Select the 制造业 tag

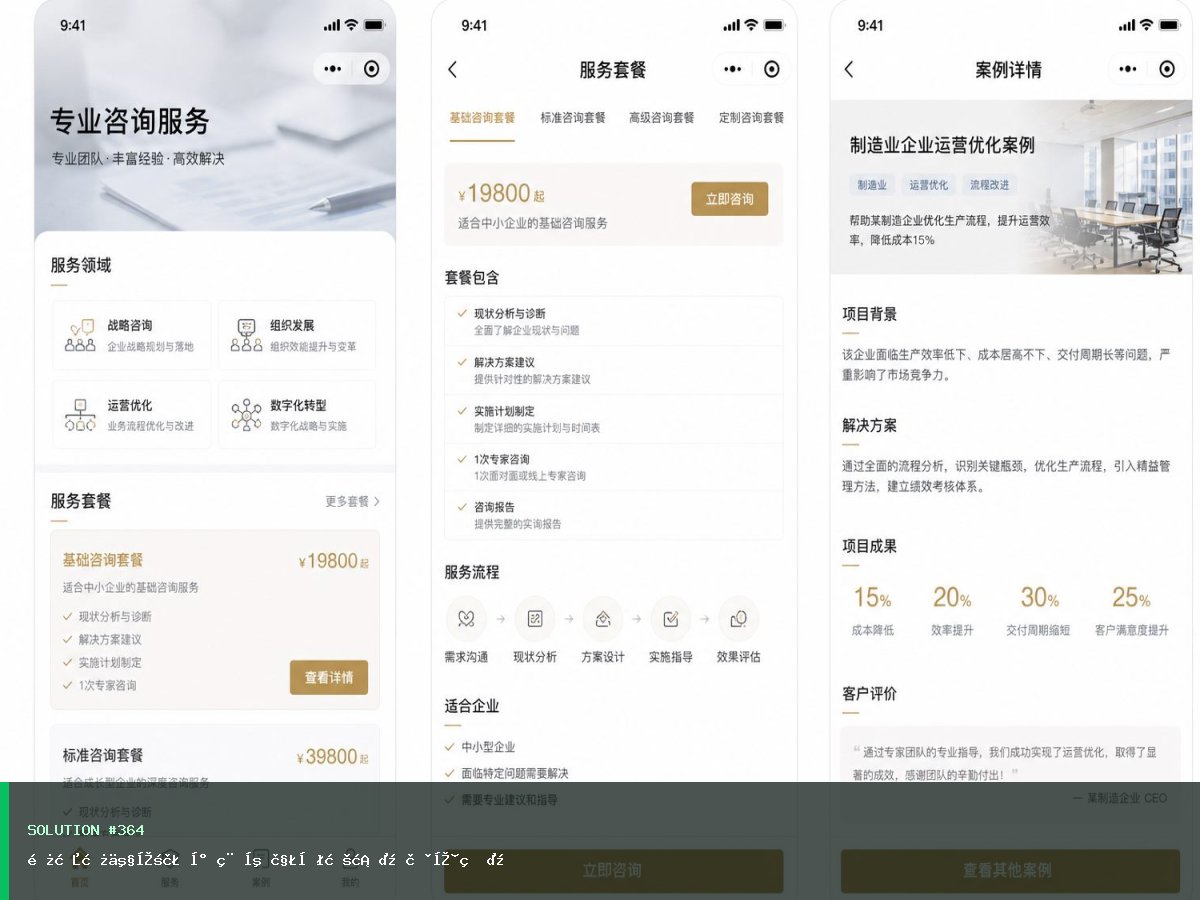coord(872,185)
